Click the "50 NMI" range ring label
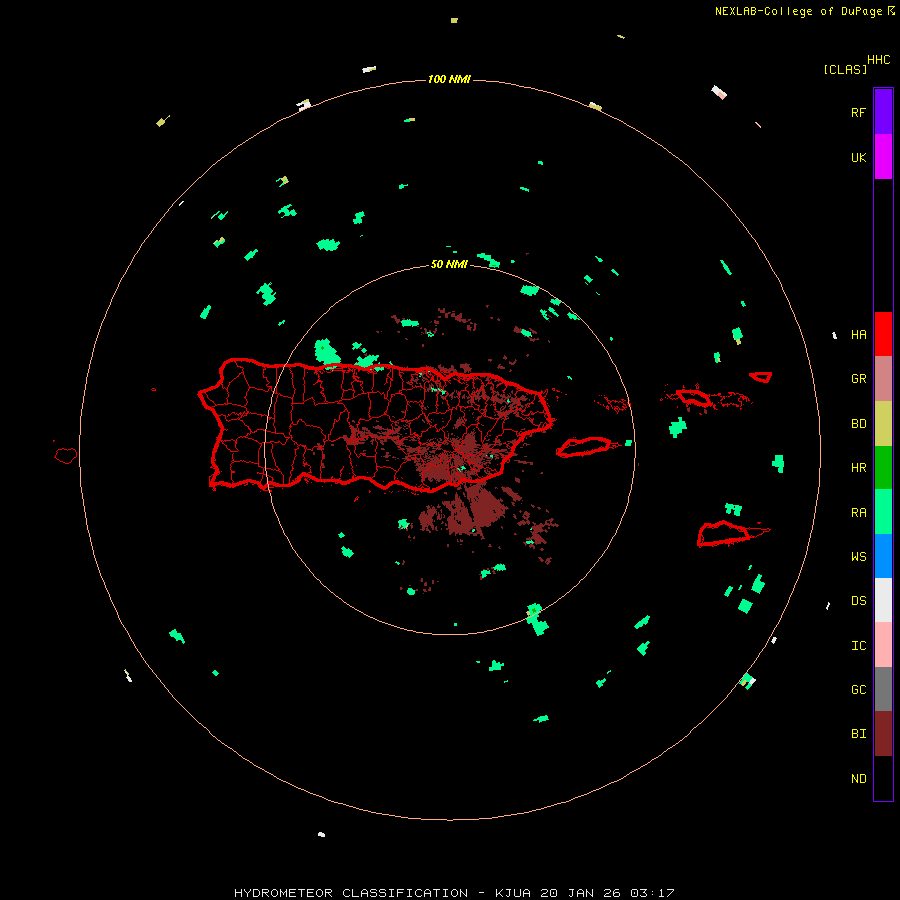Image resolution: width=900 pixels, height=900 pixels. pyautogui.click(x=449, y=265)
